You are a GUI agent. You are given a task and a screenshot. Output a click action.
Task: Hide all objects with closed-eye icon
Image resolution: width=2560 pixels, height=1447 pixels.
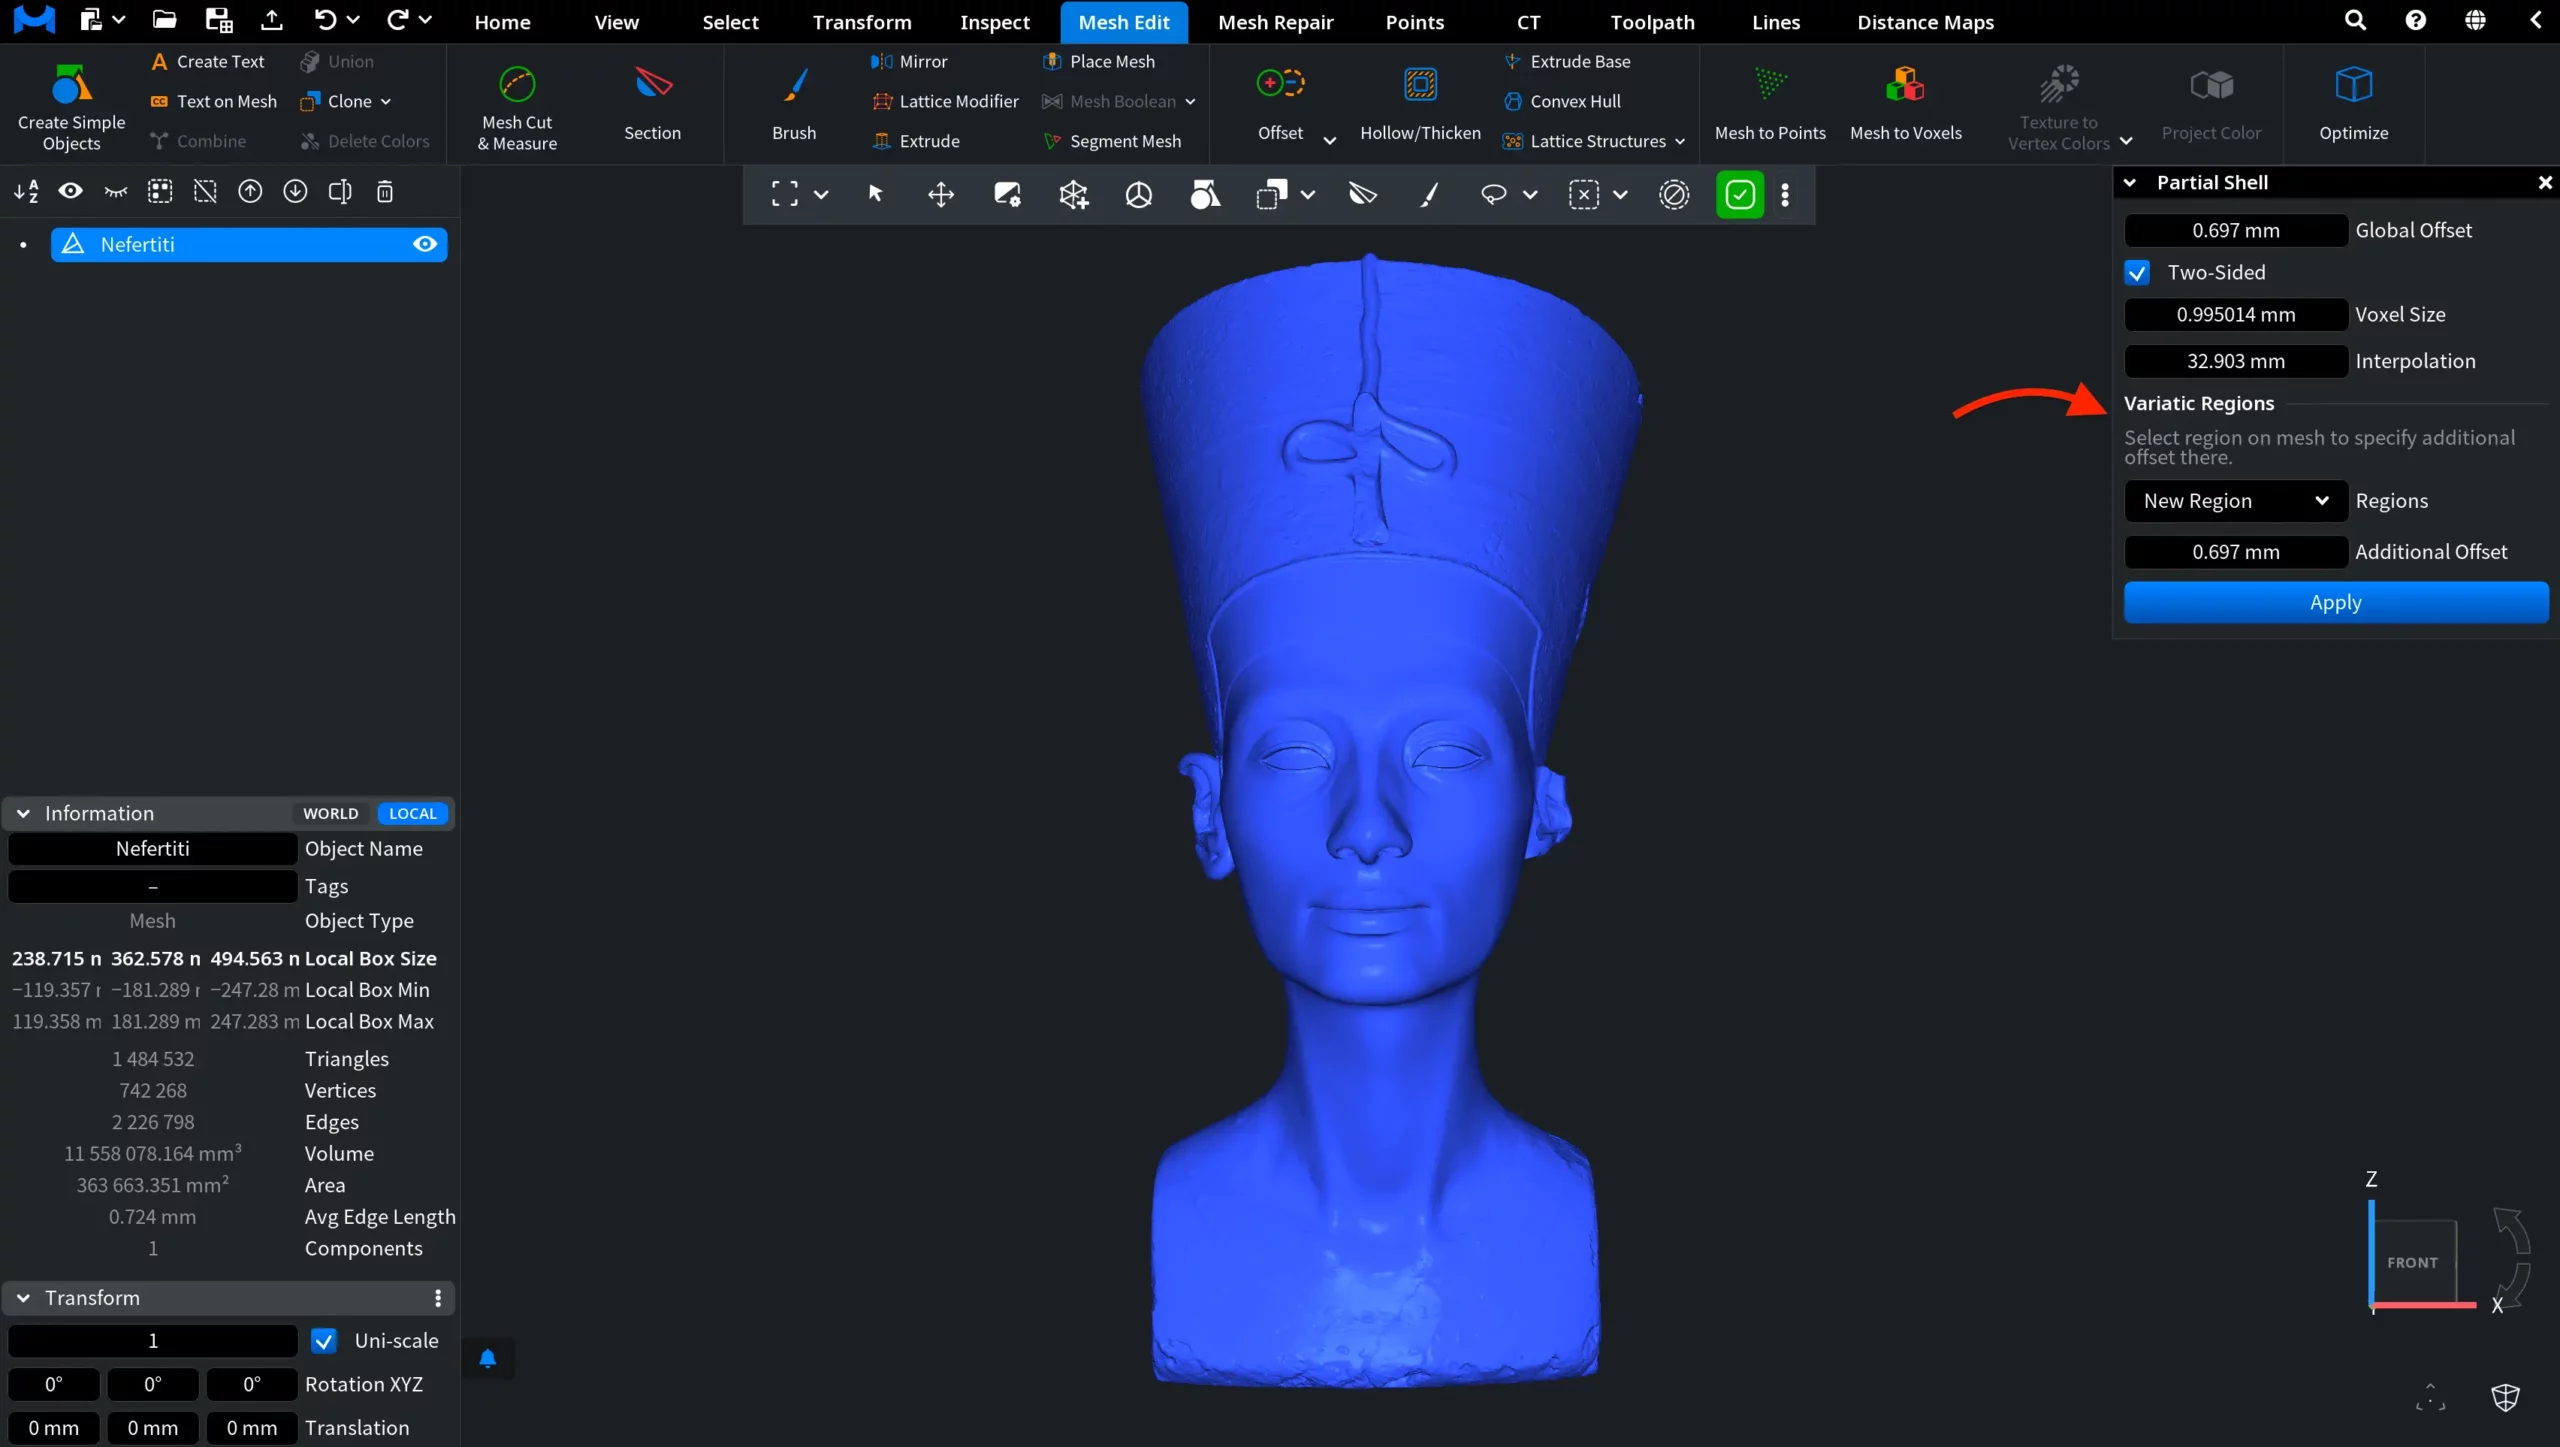coord(116,191)
